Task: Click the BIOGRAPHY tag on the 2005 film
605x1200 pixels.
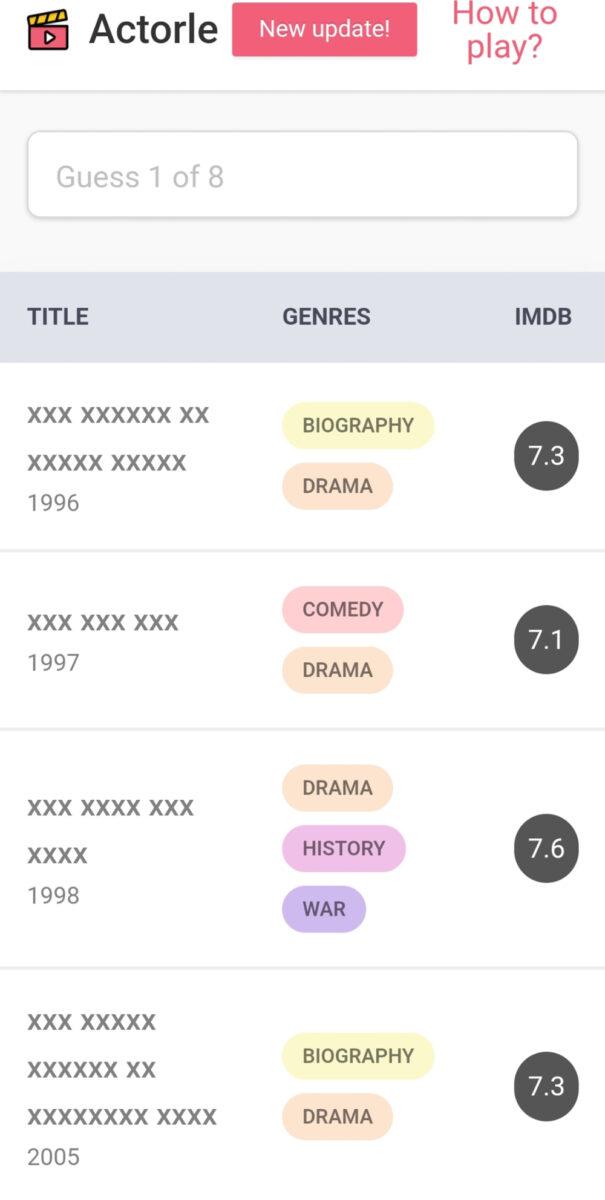Action: [x=358, y=1056]
